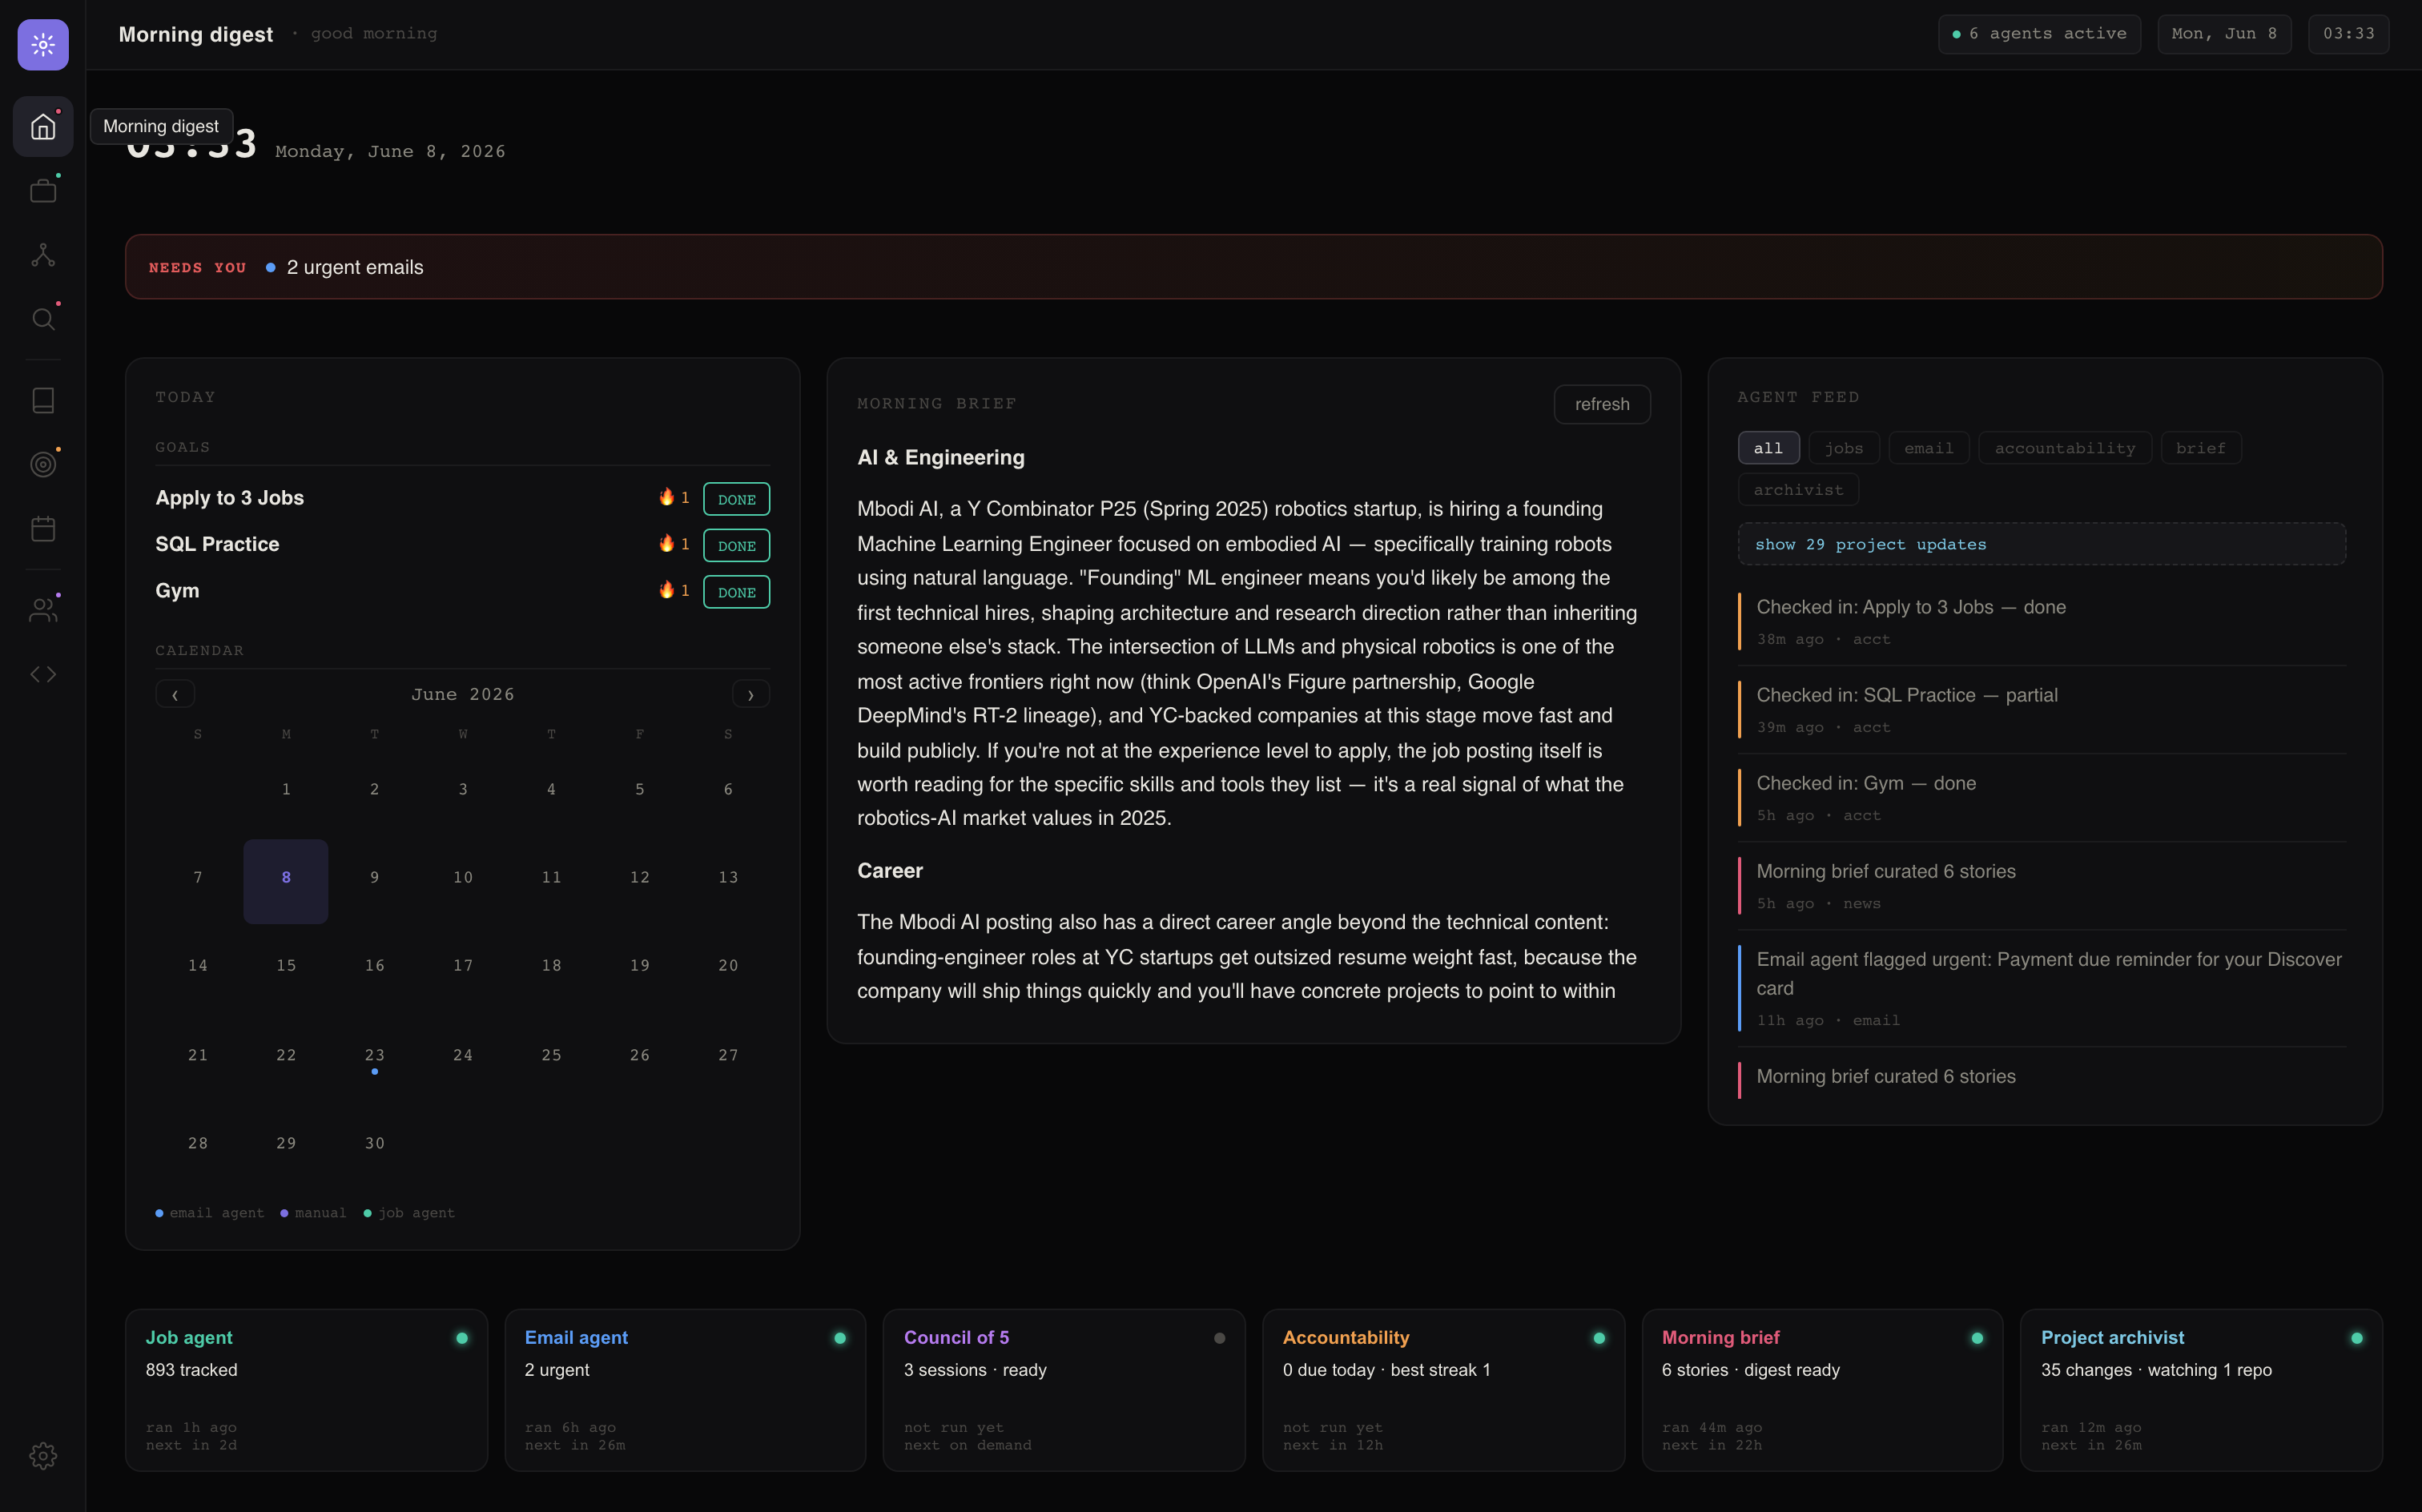Click the purple app logo icon
The width and height of the screenshot is (2422, 1512).
43,44
